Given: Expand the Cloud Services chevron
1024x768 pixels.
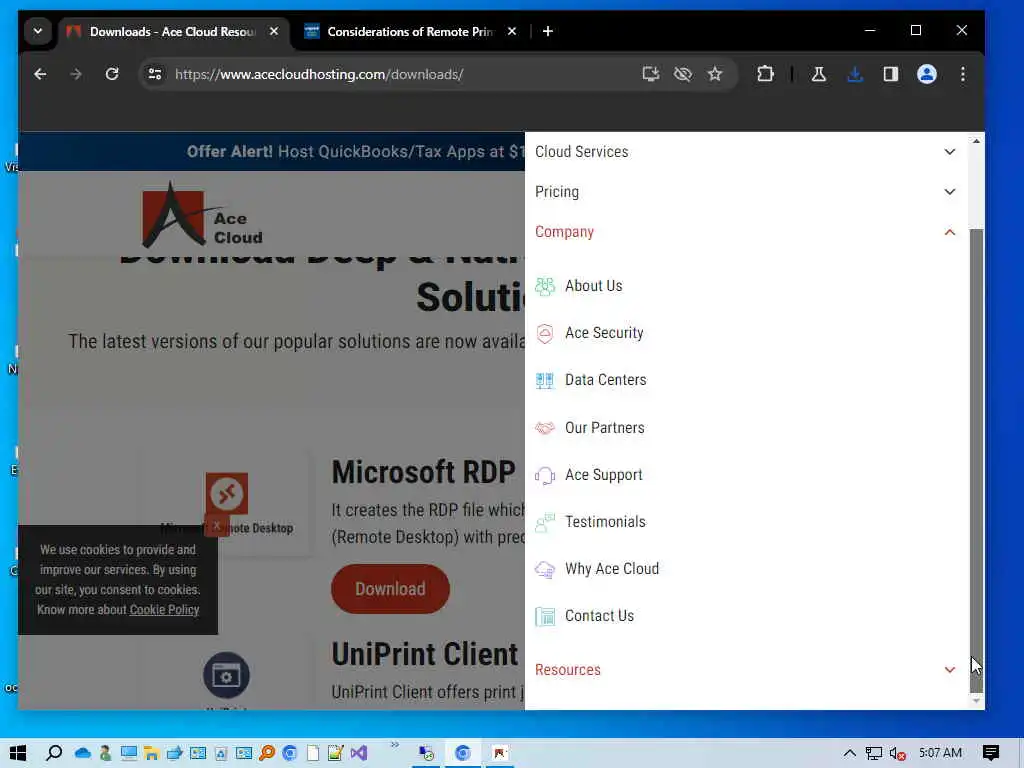Looking at the screenshot, I should 950,152.
